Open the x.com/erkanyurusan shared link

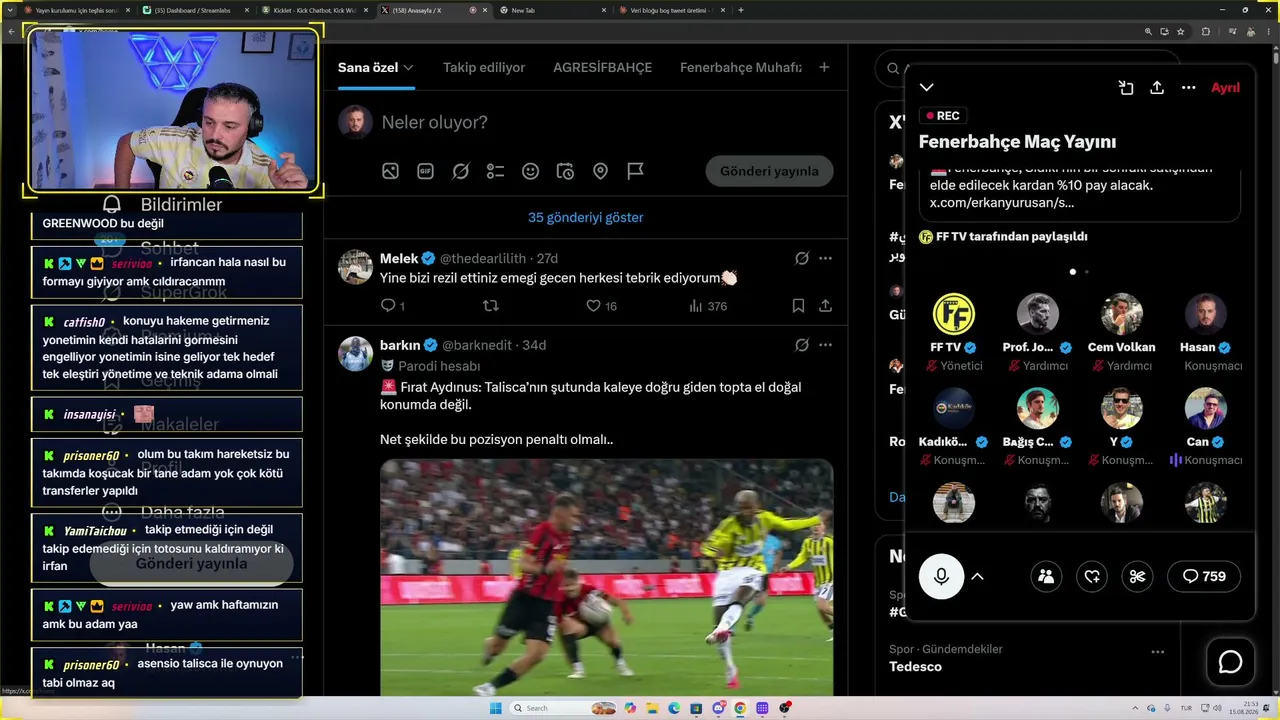pyautogui.click(x=1002, y=202)
